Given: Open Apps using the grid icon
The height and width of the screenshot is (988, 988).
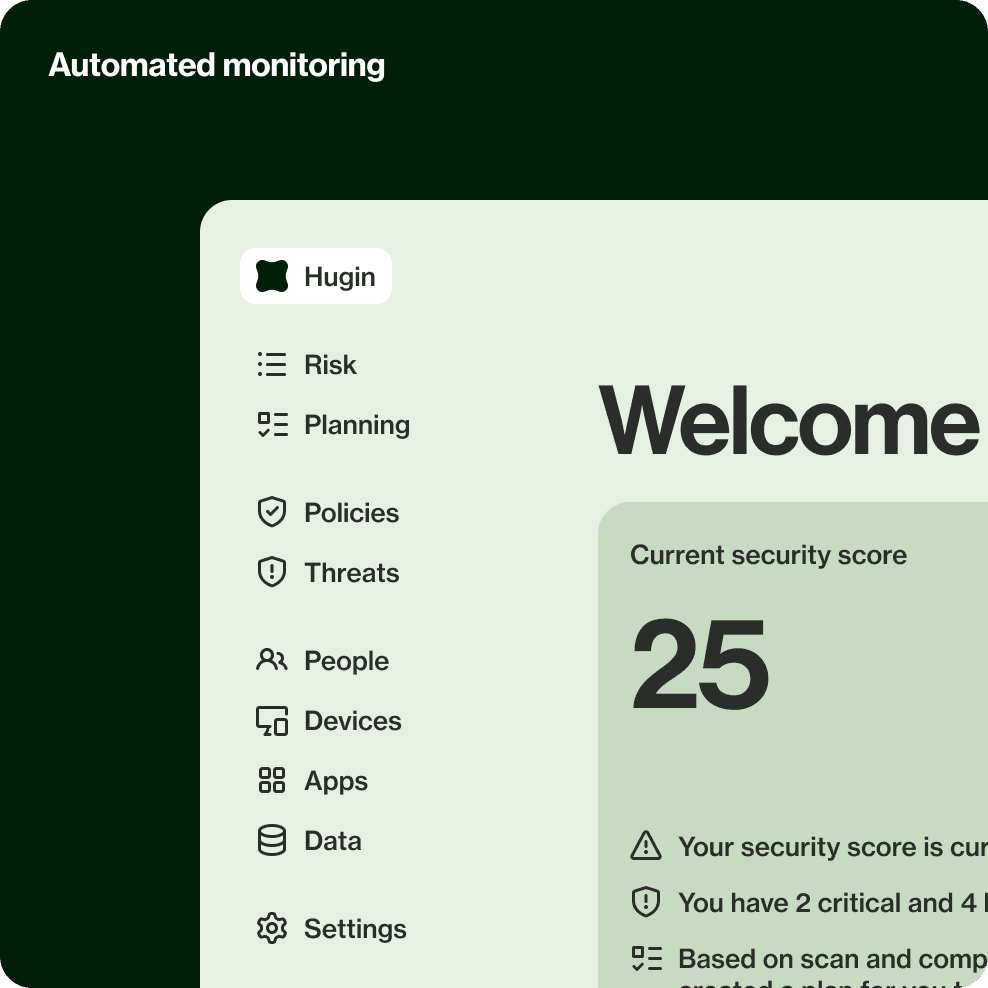Looking at the screenshot, I should [x=271, y=780].
